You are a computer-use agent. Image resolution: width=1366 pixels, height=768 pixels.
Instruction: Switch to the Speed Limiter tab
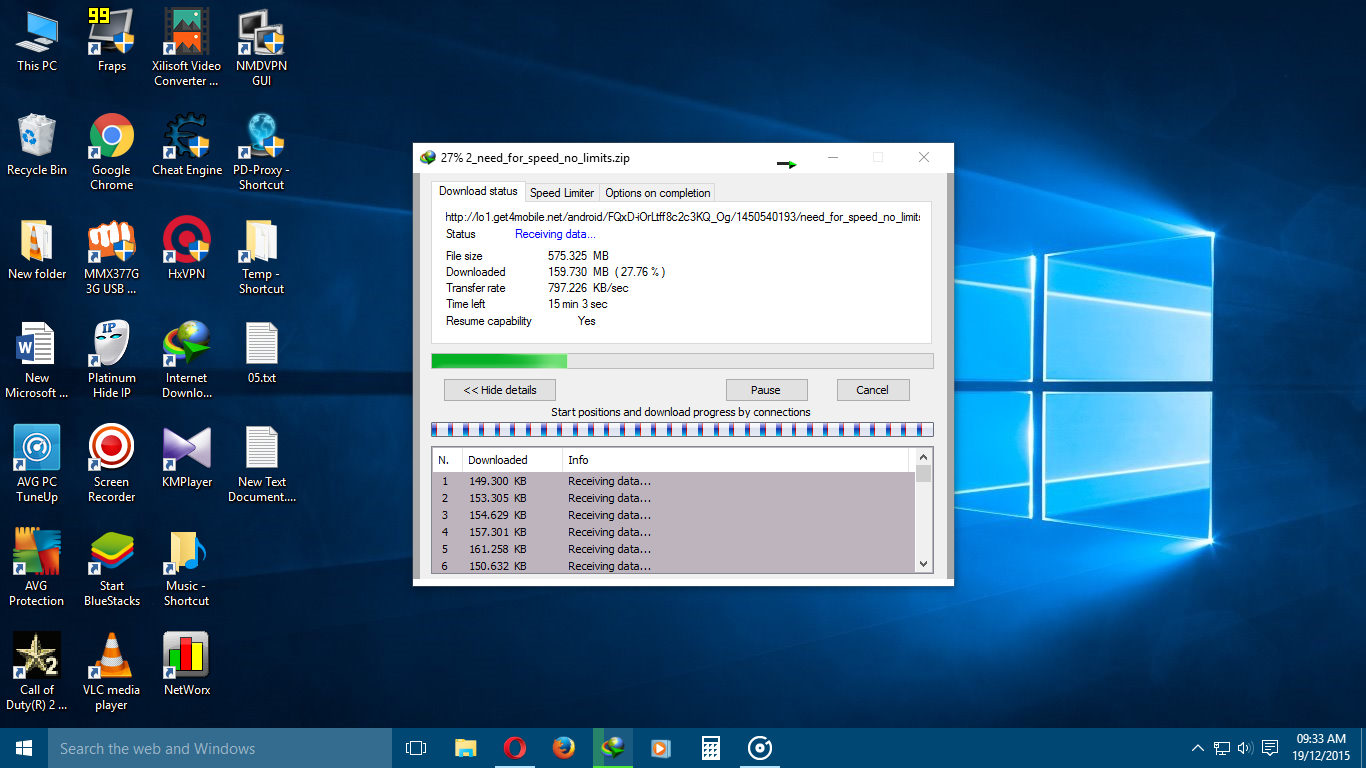[x=562, y=193]
